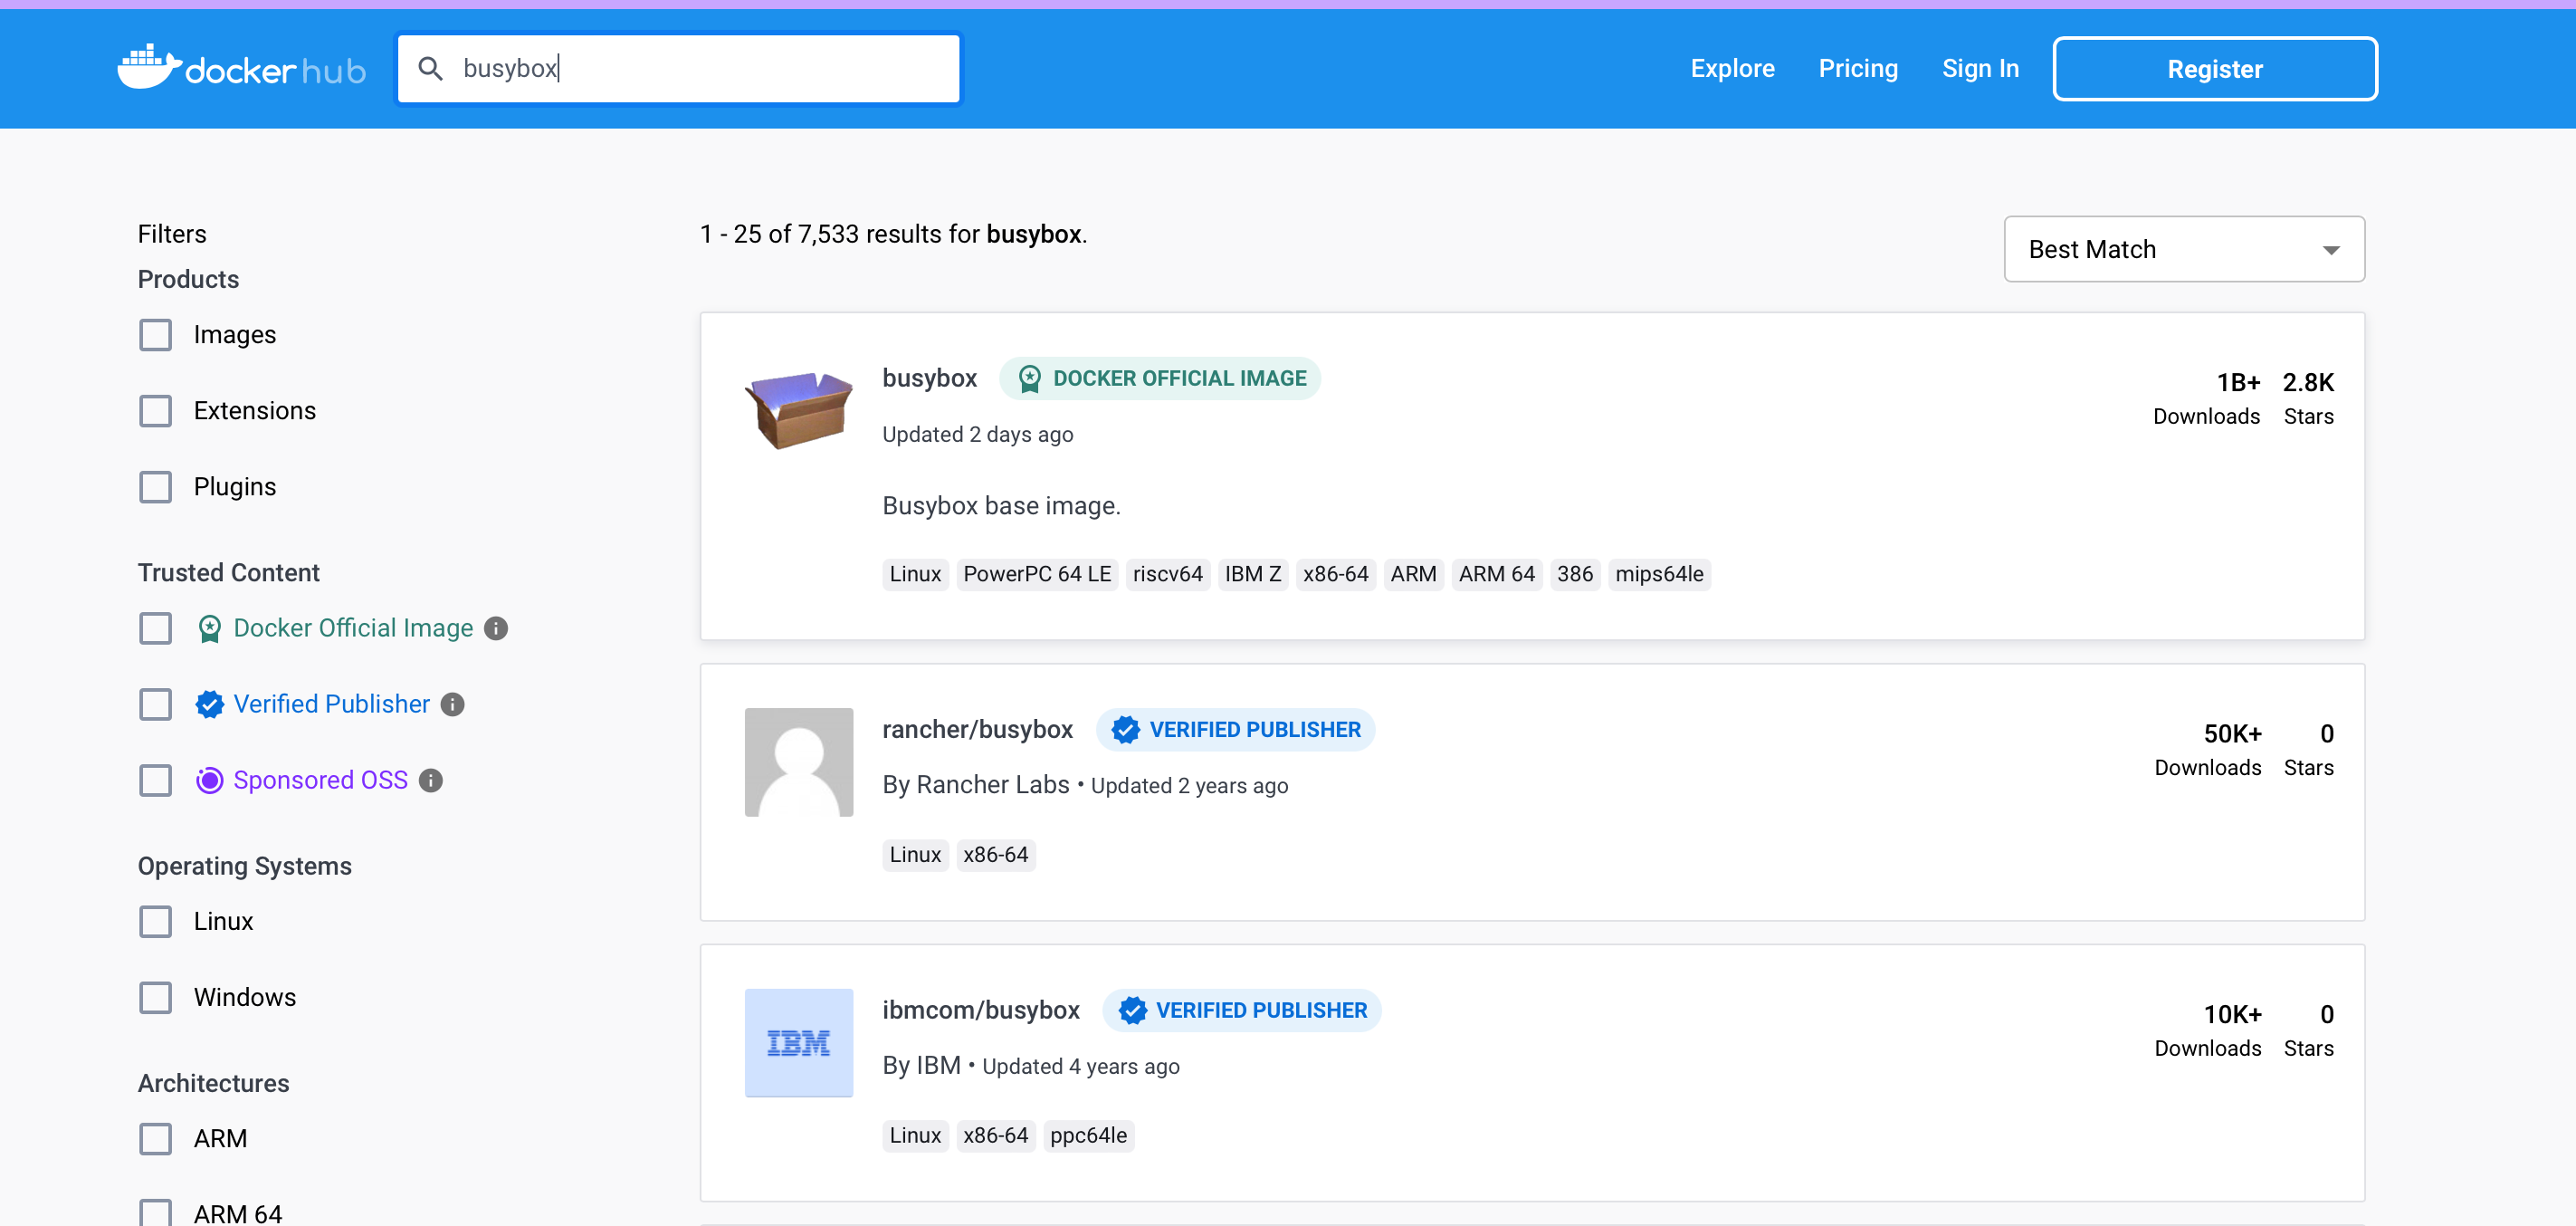
Task: Click the info icon next to Docker Official Image filter
Action: click(x=497, y=628)
